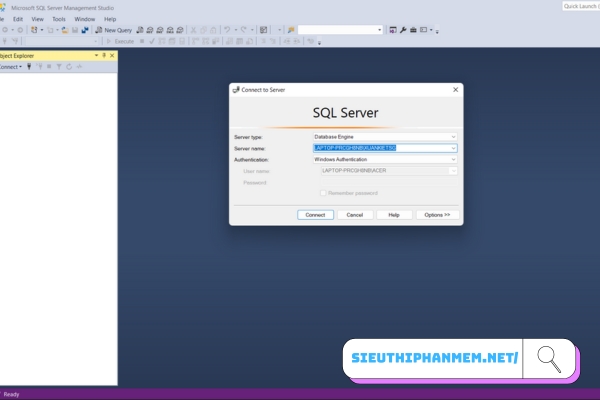600x400 pixels.
Task: Open the window layout dropdown arrow on toolbar
Action: pyautogui.click(x=431, y=30)
